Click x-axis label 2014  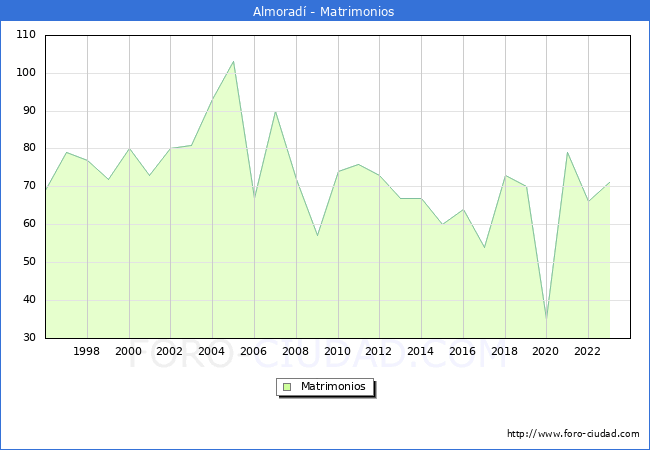point(420,351)
